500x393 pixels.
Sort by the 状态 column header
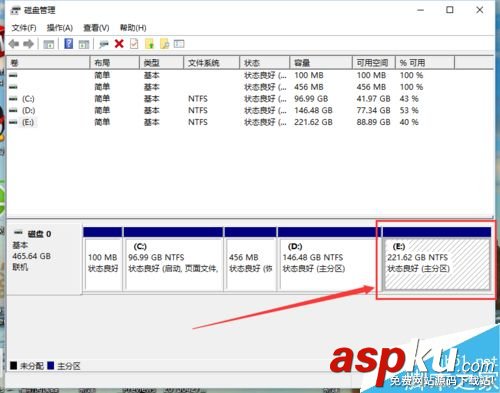pyautogui.click(x=265, y=63)
